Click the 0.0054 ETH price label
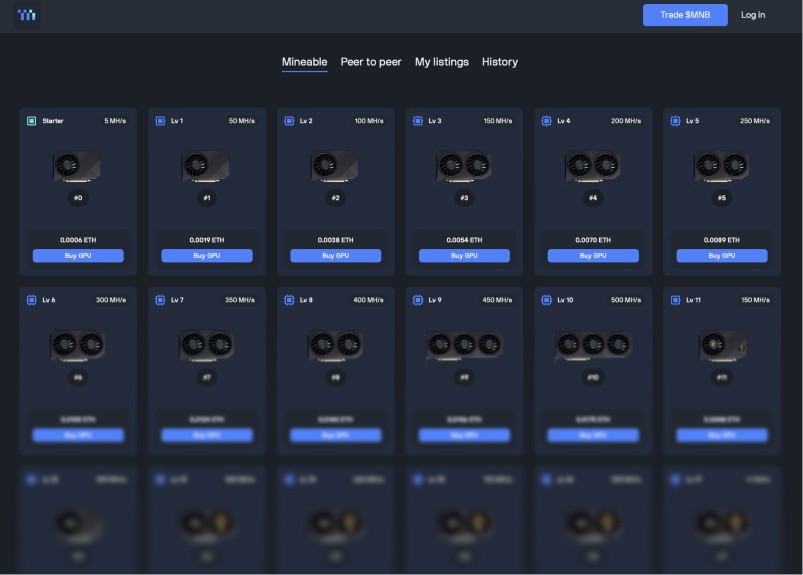The width and height of the screenshot is (803, 575). [464, 240]
